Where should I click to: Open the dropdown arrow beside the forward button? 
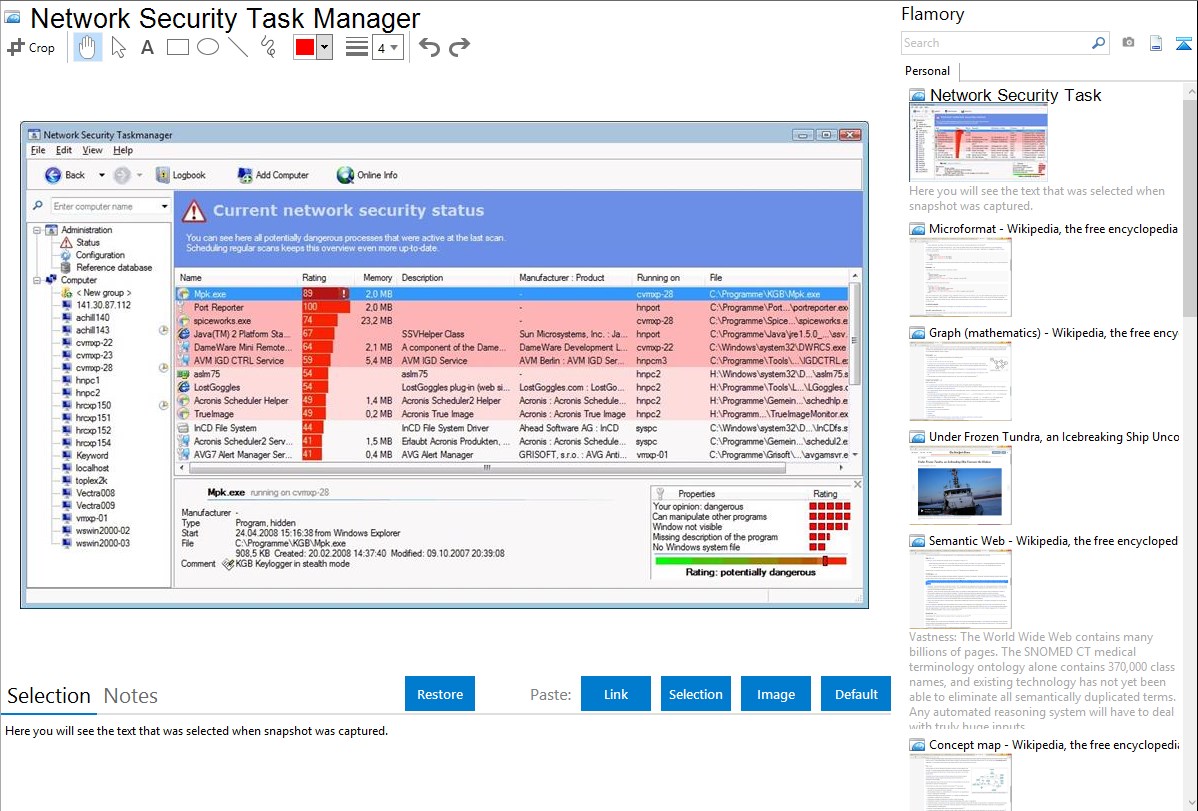(139, 175)
